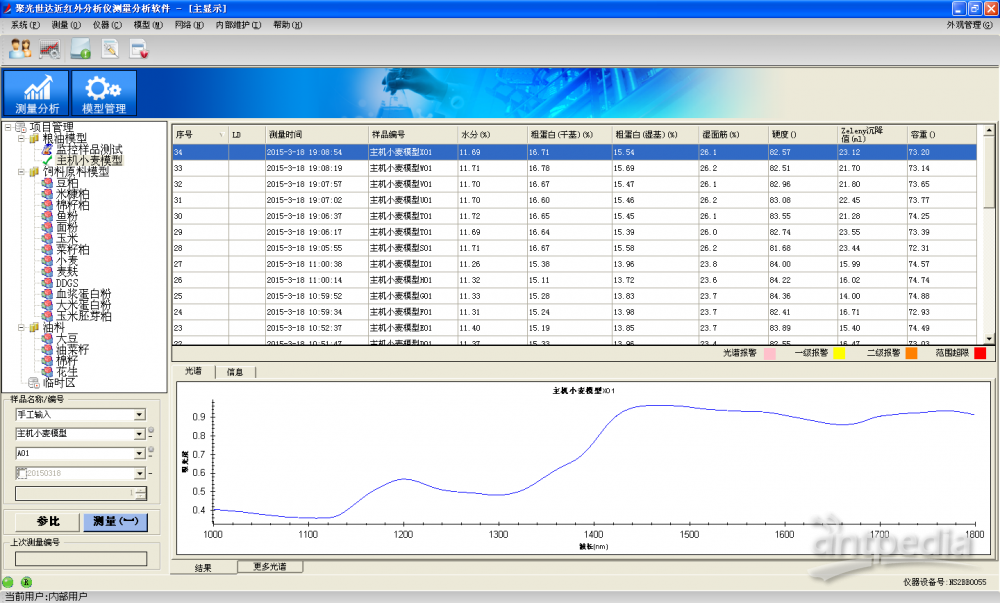
Task: Click the red 范围超限 color swatch
Action: coord(980,353)
